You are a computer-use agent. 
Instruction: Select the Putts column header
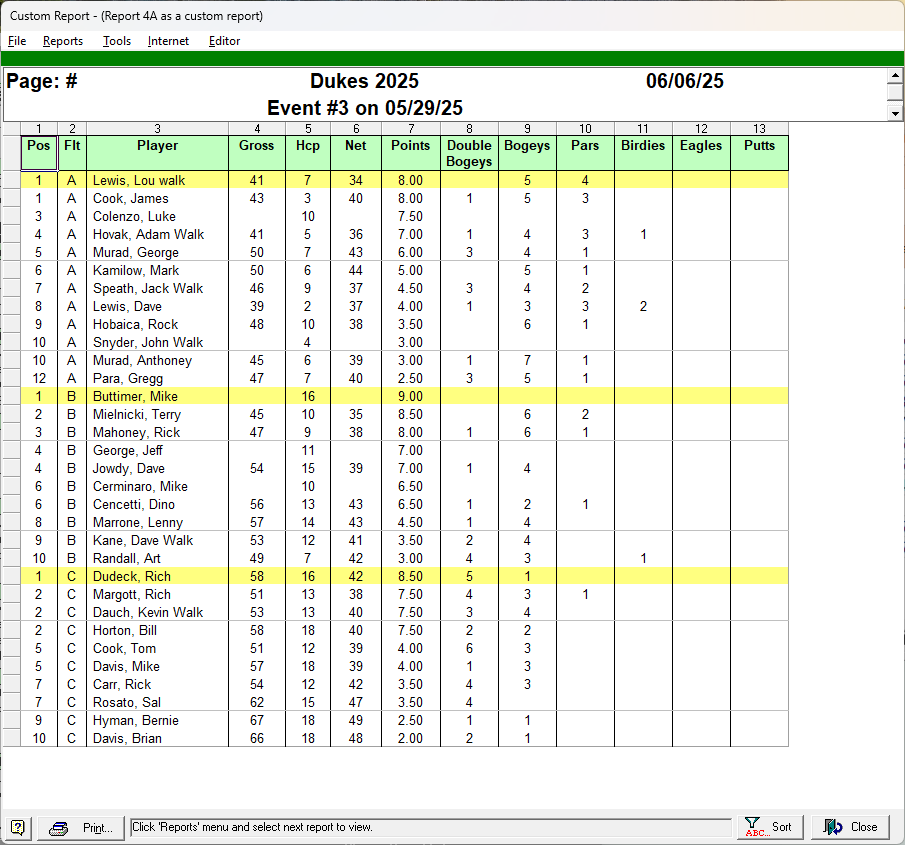click(759, 146)
